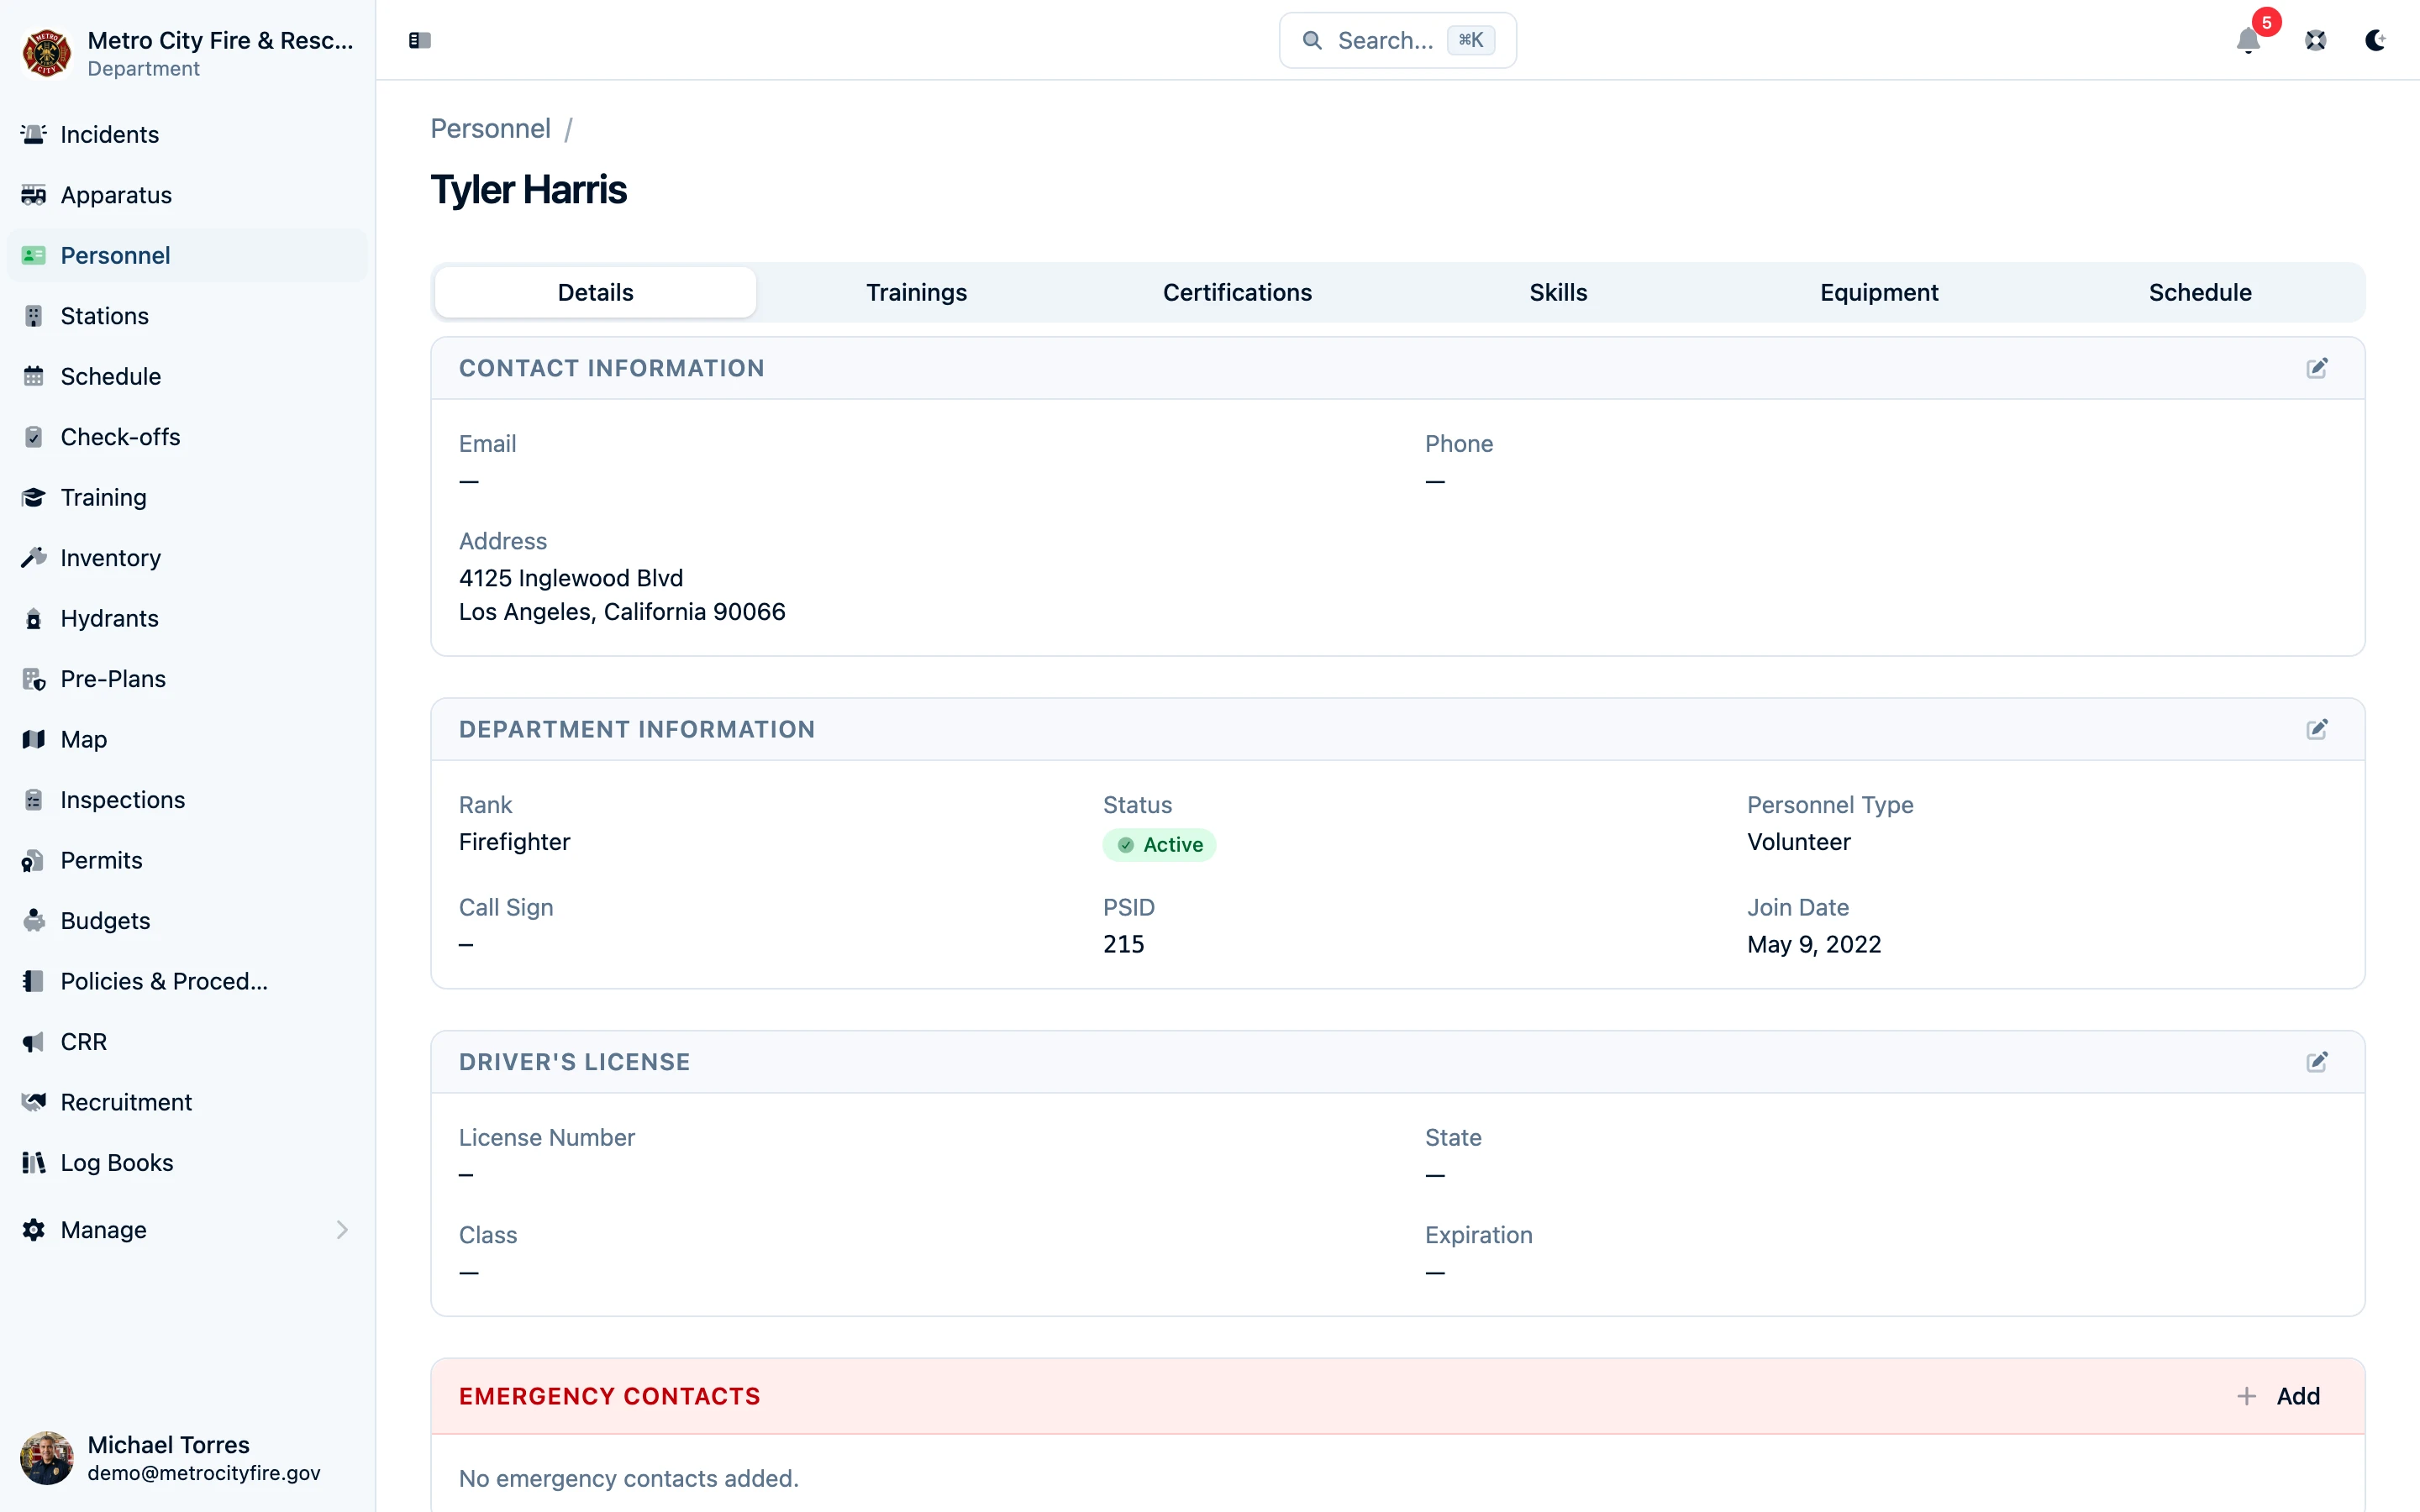Open Budgets from the sidebar
Screen dimensions: 2420x1512
click(x=188, y=921)
